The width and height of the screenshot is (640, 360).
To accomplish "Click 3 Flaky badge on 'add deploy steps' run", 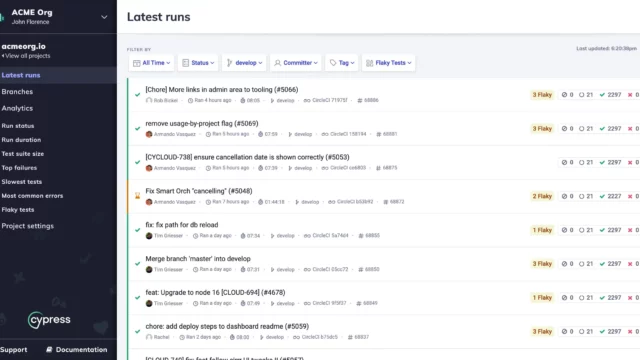I will point(542,332).
